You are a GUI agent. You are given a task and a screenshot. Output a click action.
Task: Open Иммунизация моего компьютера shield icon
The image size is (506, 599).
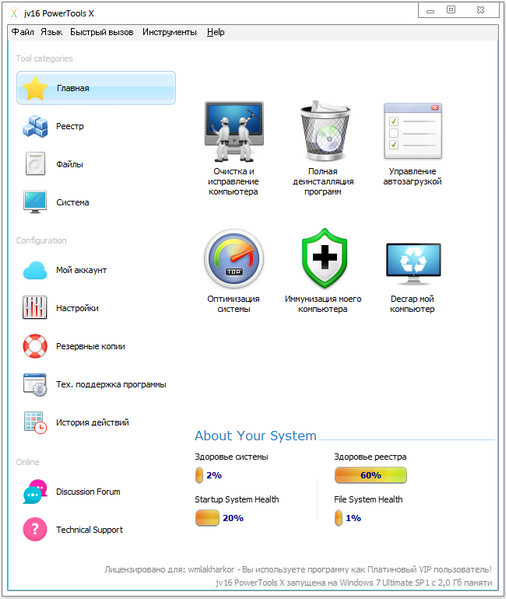[x=325, y=258]
